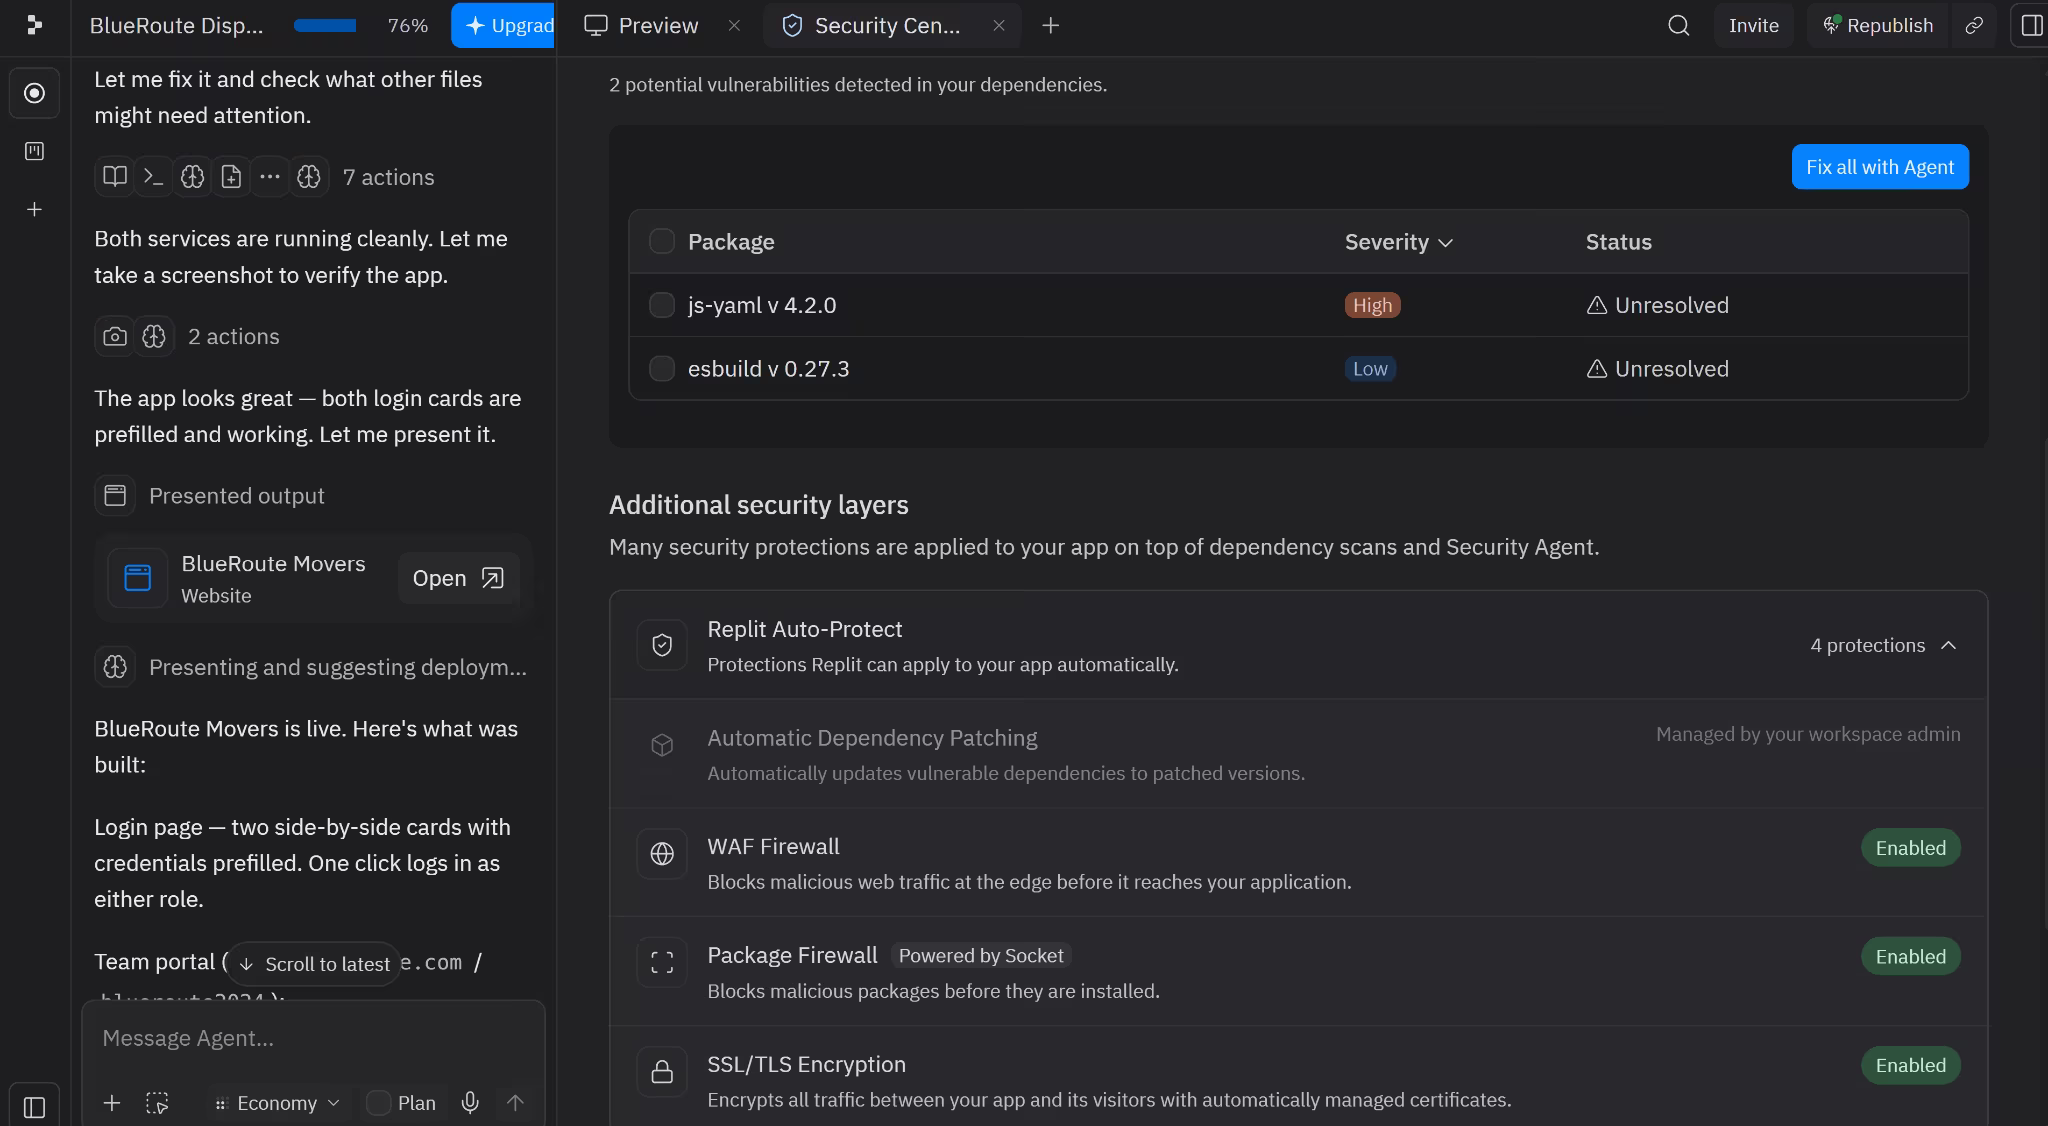Expand the 'Presented output' step
Image resolution: width=2048 pixels, height=1126 pixels.
click(x=236, y=495)
